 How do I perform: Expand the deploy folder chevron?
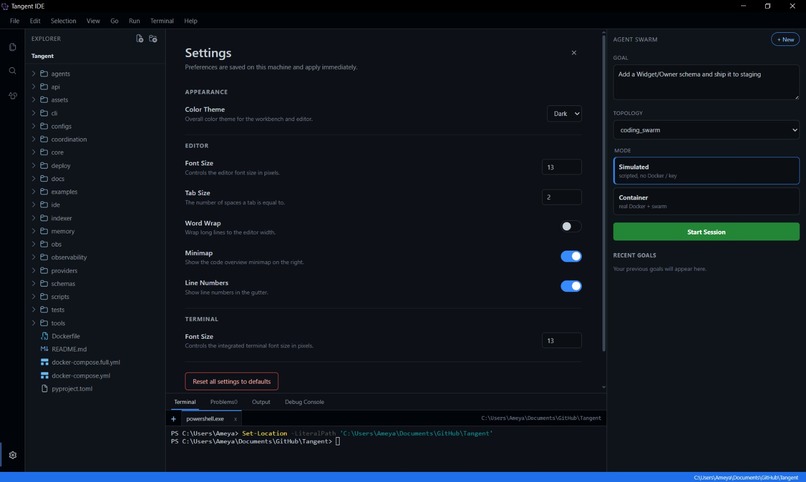[33, 165]
